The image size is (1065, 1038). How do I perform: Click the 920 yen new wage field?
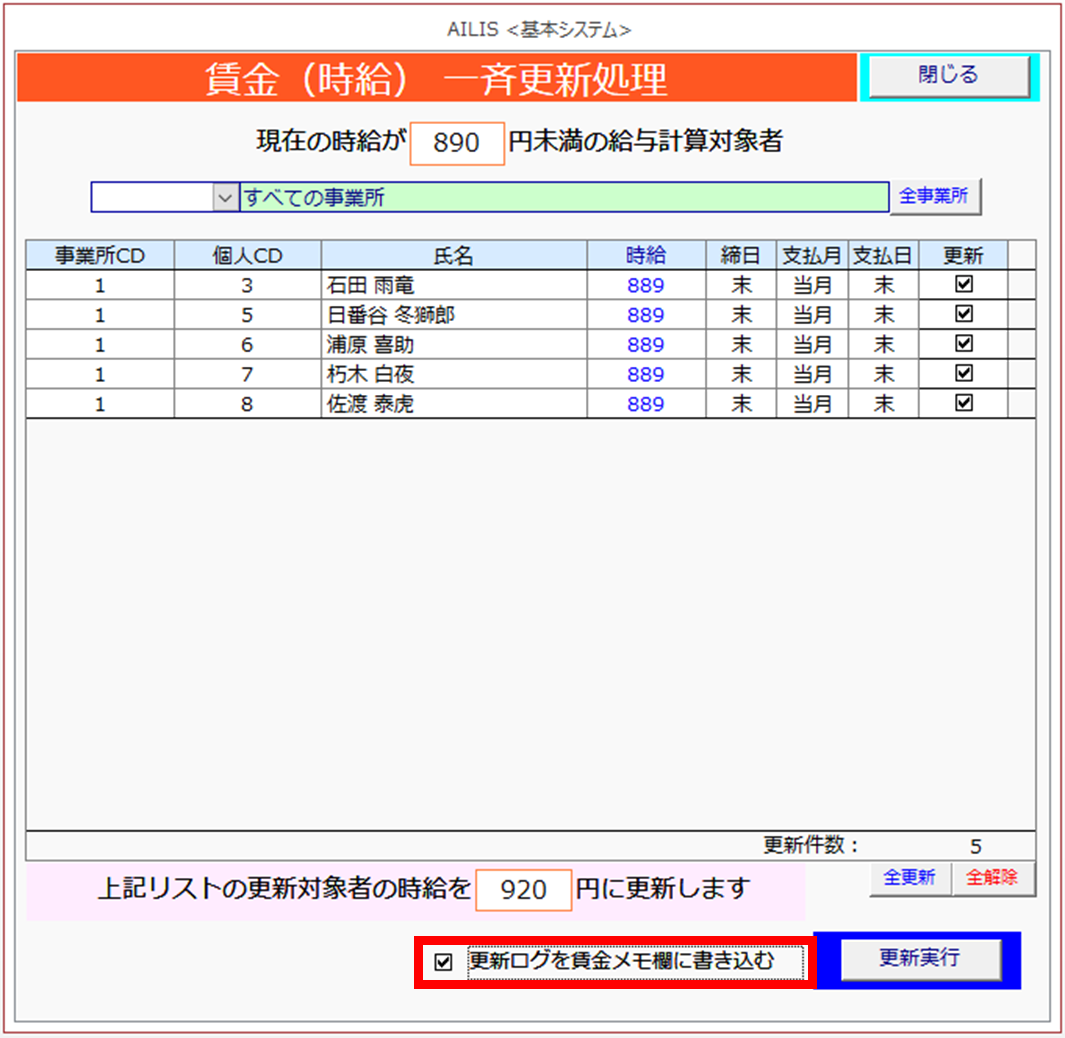tap(523, 890)
